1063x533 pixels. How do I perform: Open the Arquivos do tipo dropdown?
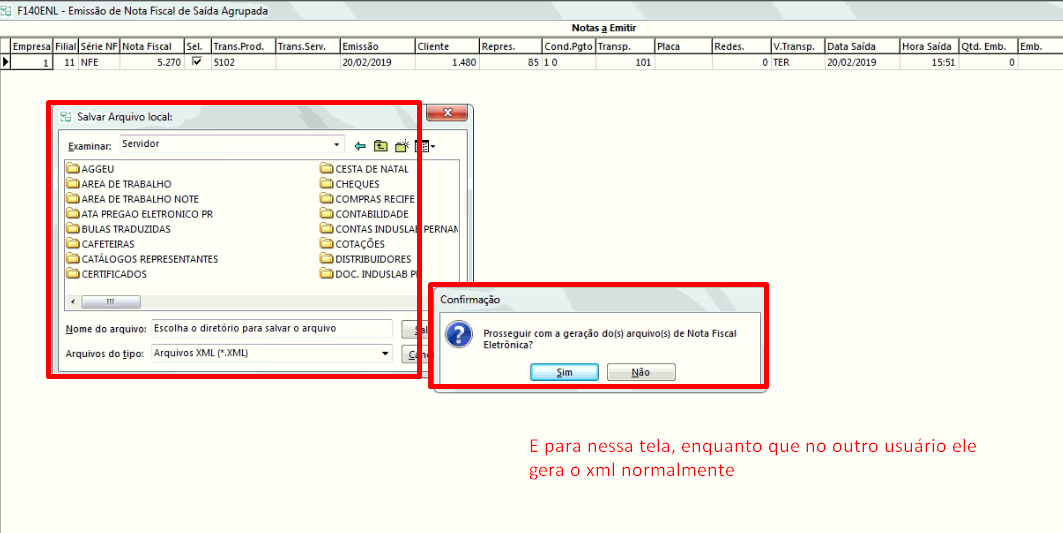(385, 353)
